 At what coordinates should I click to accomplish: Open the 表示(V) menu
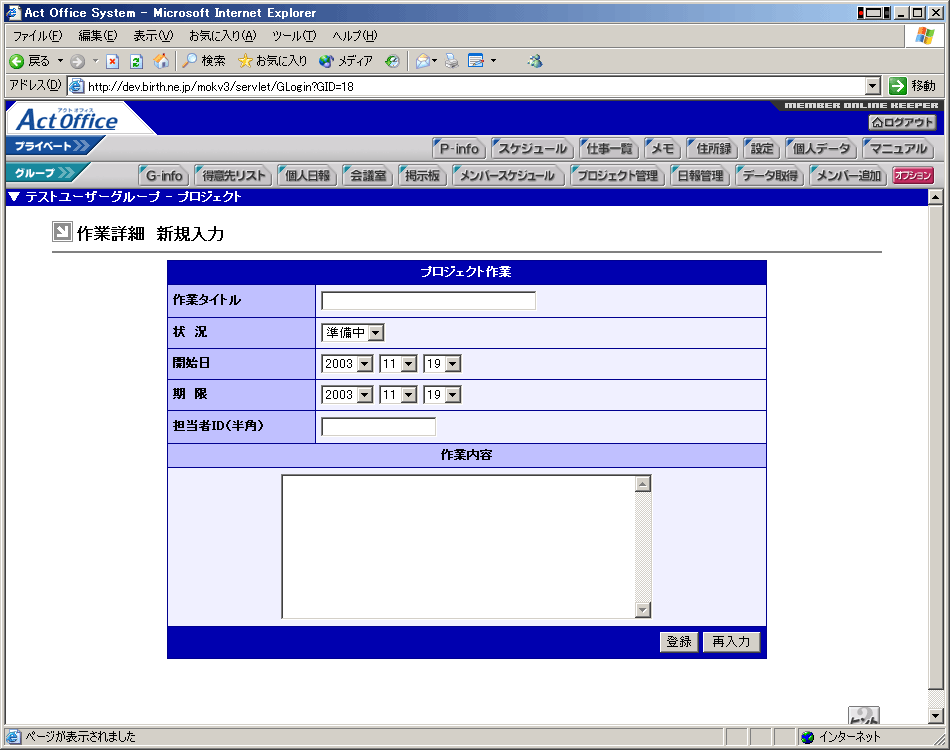153,36
